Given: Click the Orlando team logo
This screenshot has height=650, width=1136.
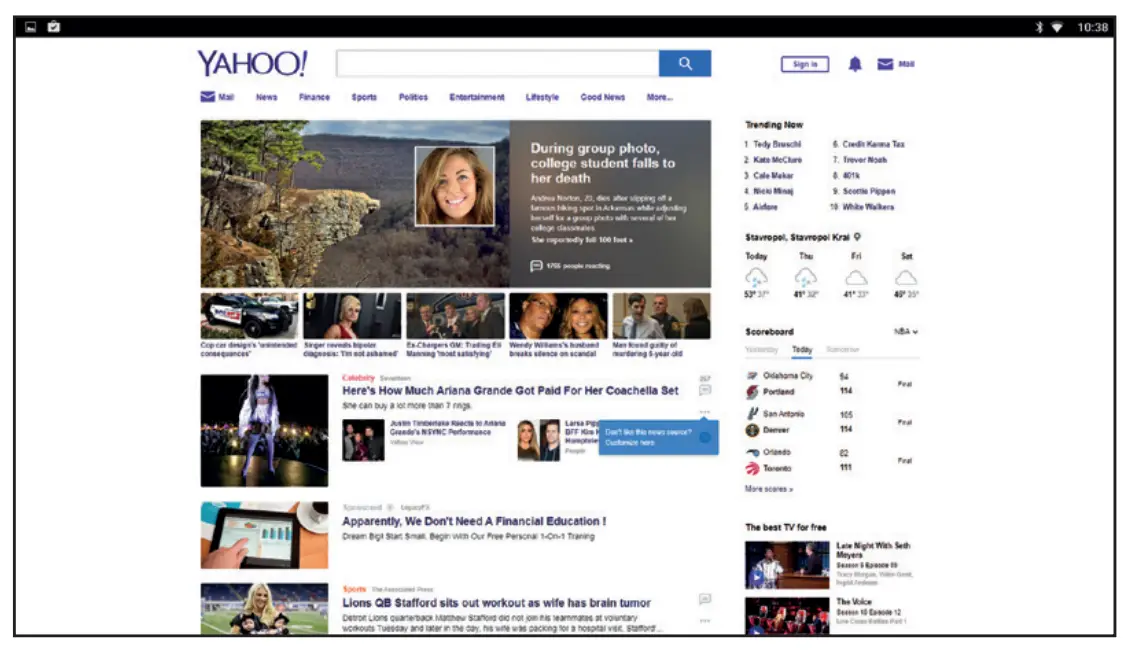Looking at the screenshot, I should click(x=752, y=452).
